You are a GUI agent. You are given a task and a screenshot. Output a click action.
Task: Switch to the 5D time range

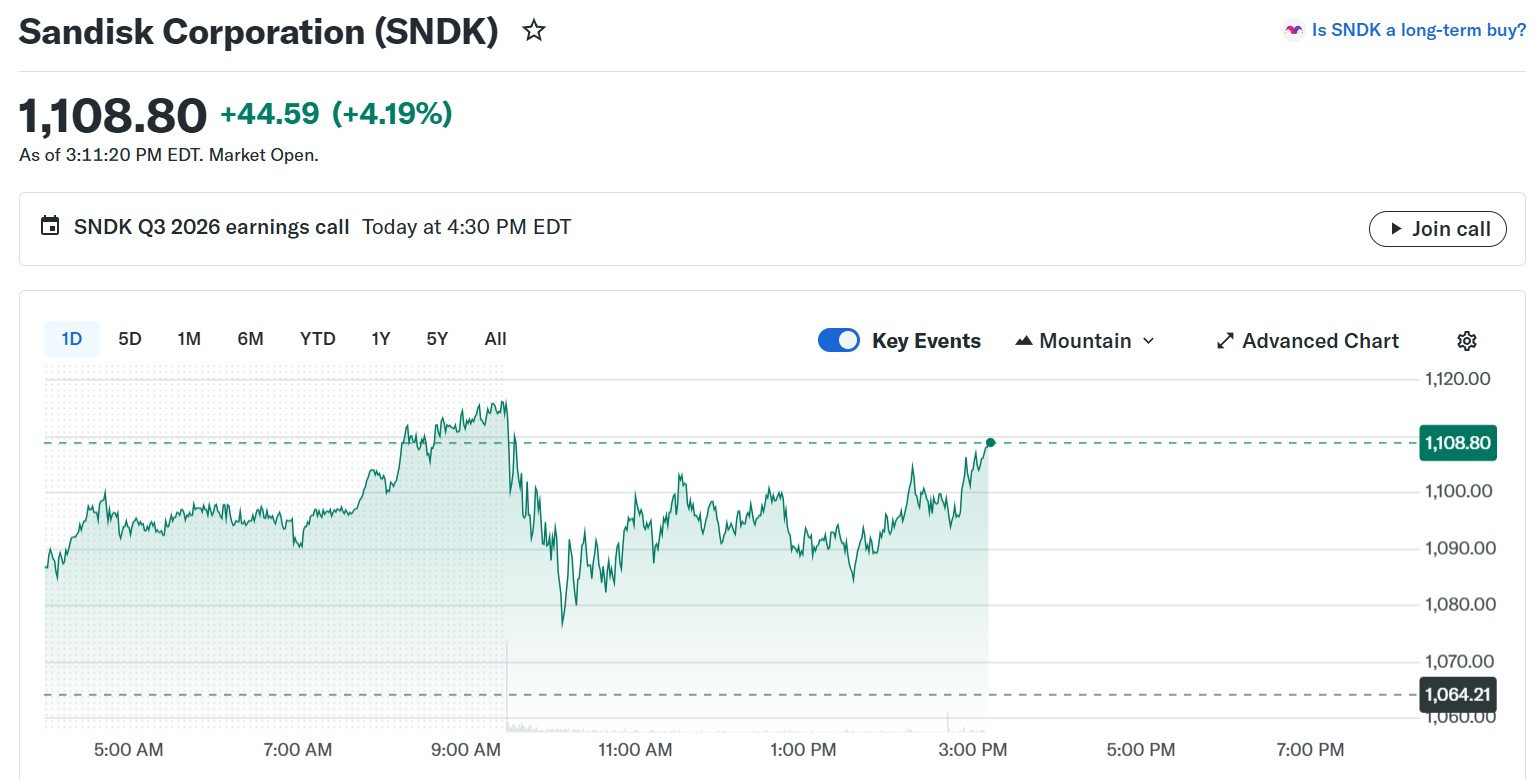click(130, 339)
